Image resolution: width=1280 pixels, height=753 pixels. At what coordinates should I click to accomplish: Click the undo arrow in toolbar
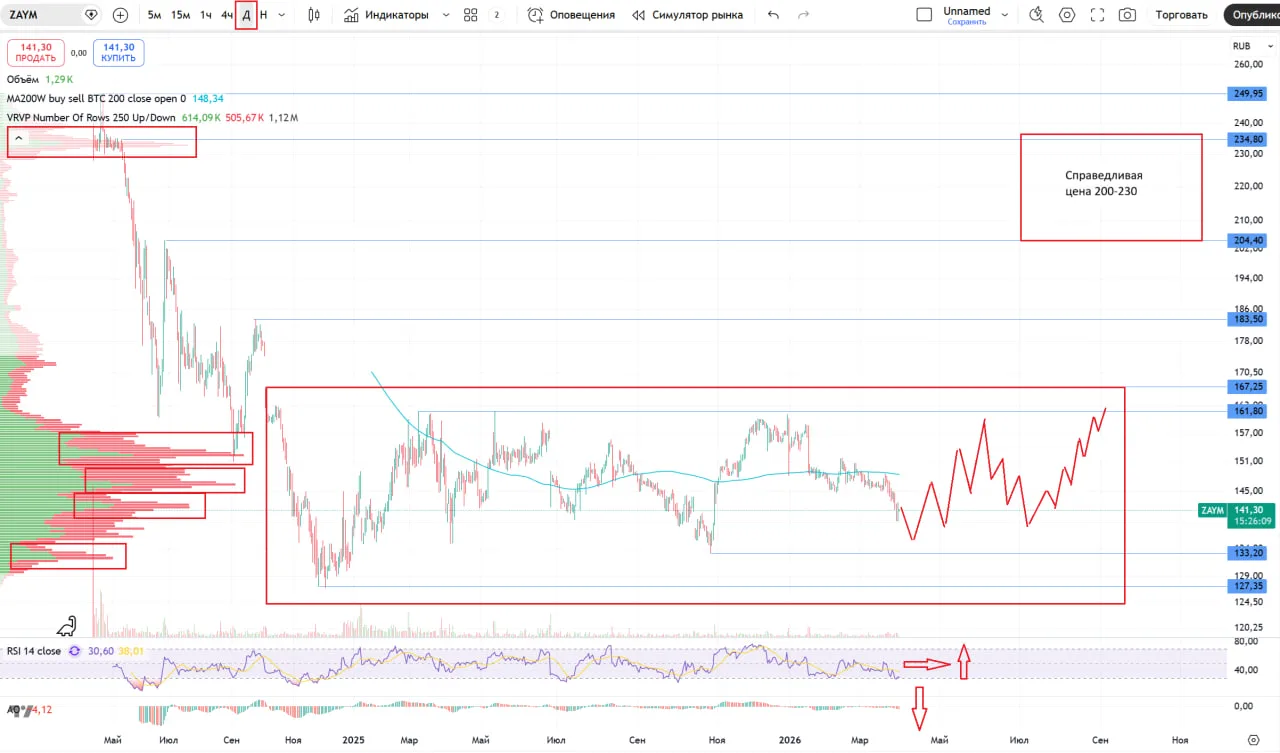pos(773,15)
